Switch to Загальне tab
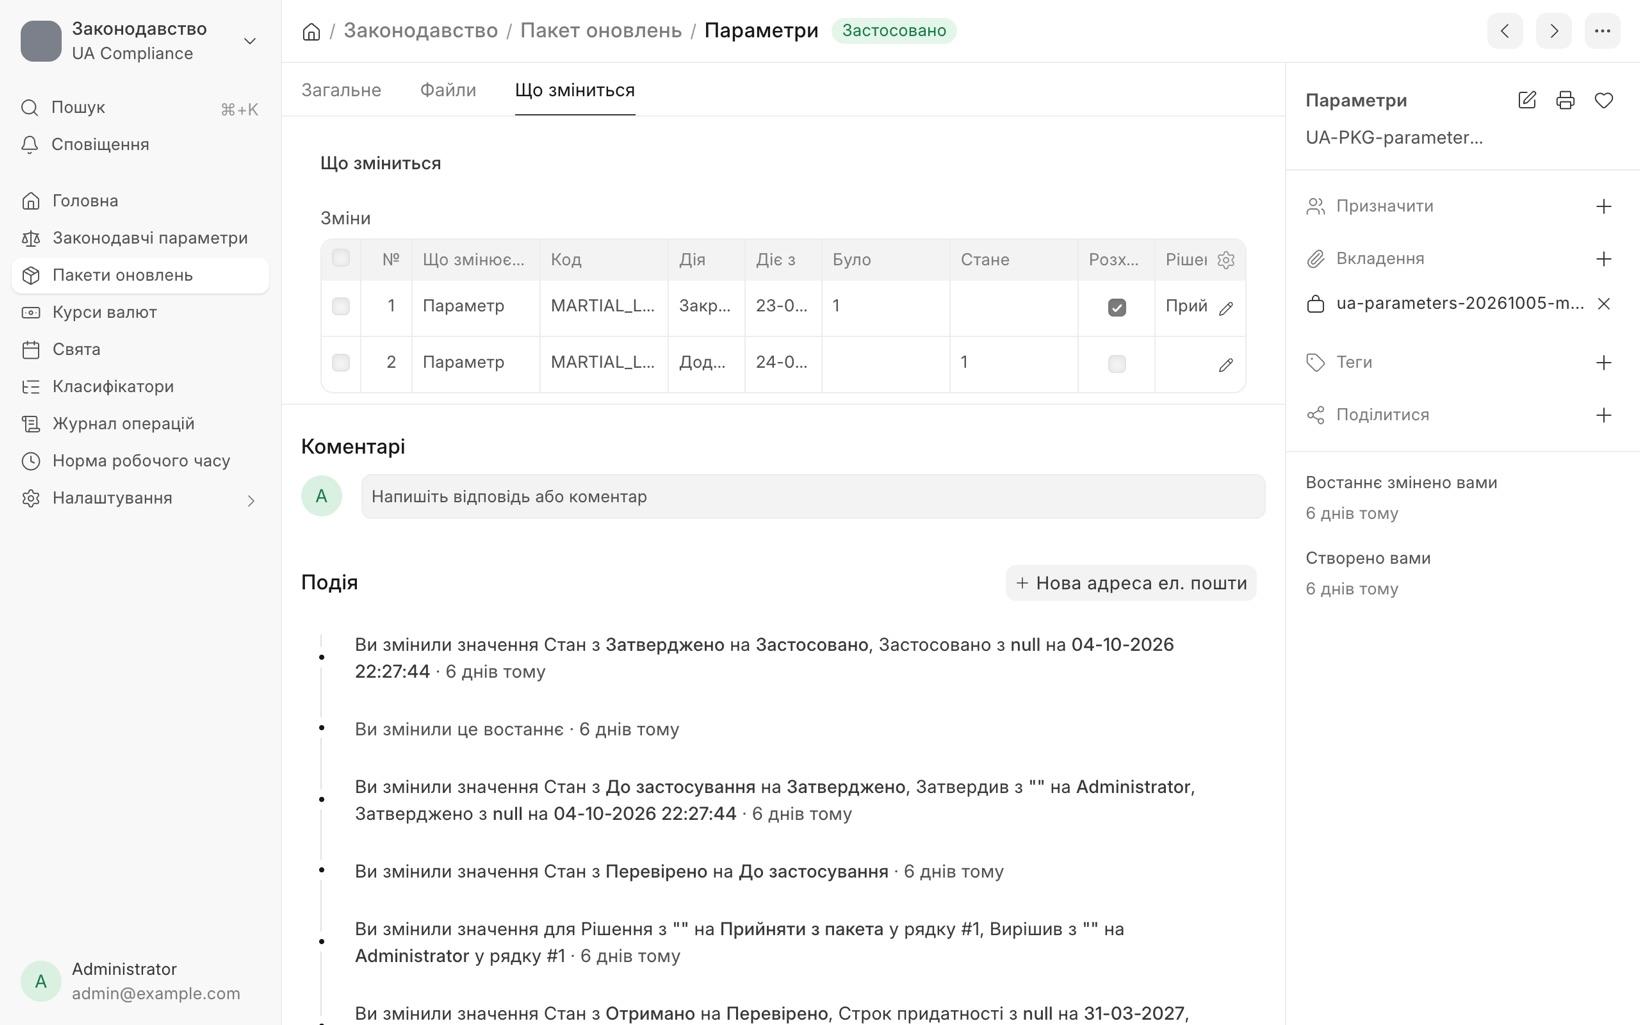Screen dimensions: 1640x1025 341,90
